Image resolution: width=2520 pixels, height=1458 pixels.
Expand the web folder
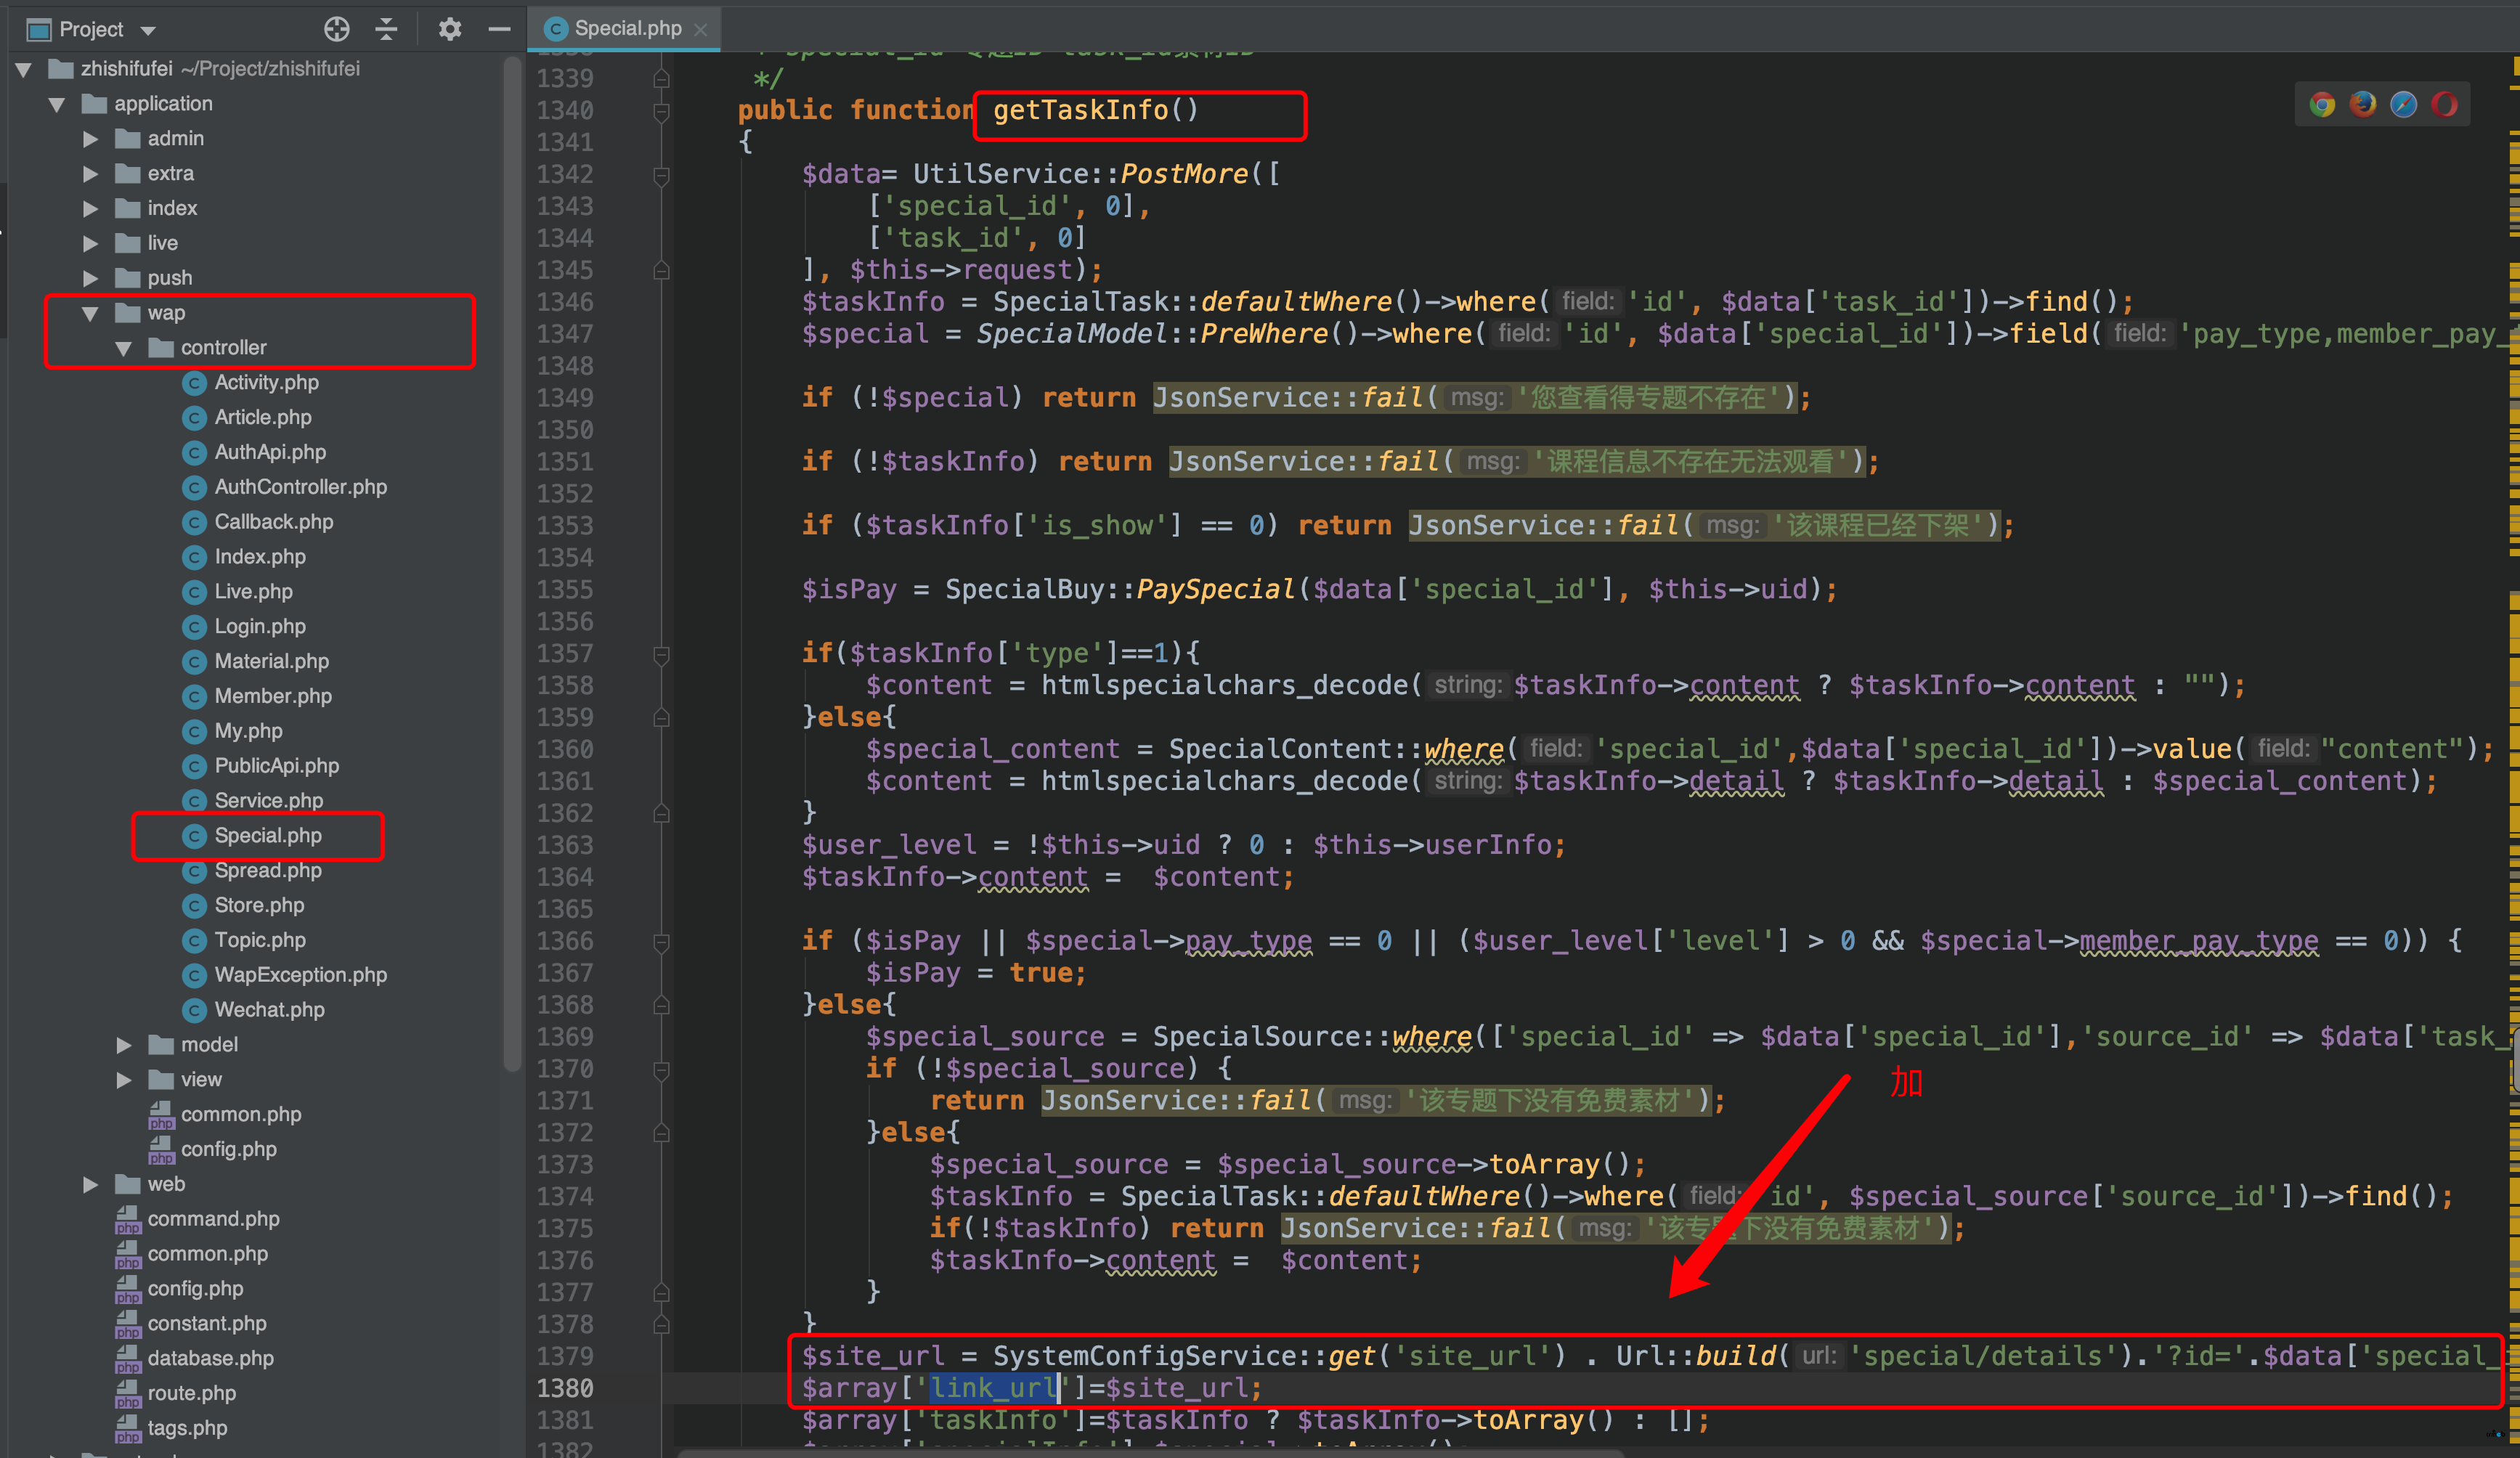tap(91, 1184)
